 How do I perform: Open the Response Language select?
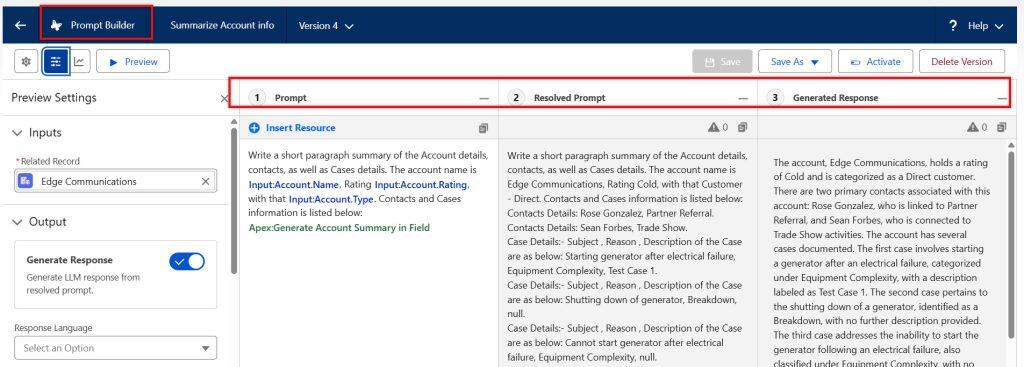[x=116, y=348]
